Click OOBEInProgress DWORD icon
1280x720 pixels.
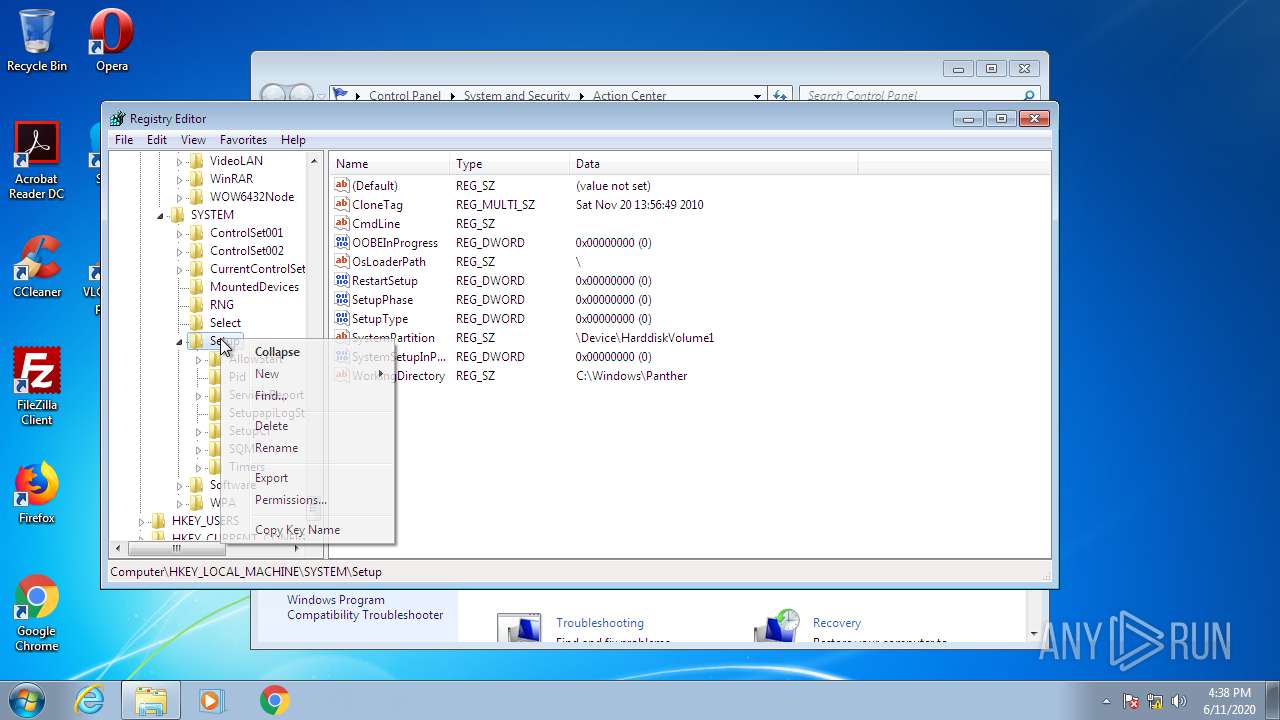(x=342, y=242)
